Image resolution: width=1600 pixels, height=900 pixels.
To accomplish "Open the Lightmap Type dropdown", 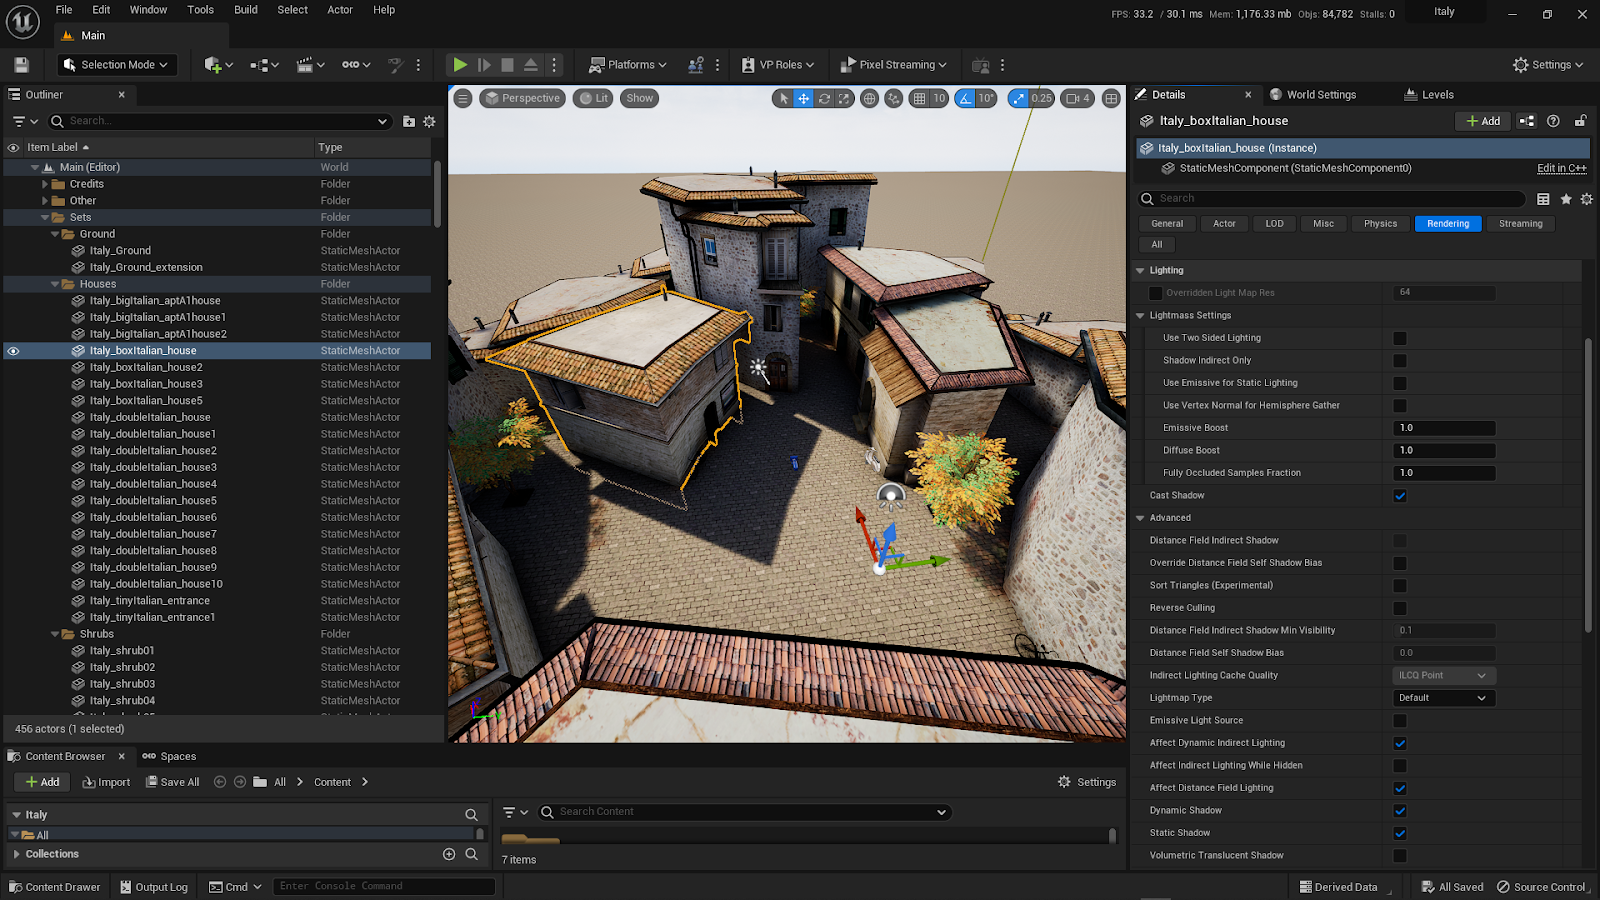I will pos(1443,698).
